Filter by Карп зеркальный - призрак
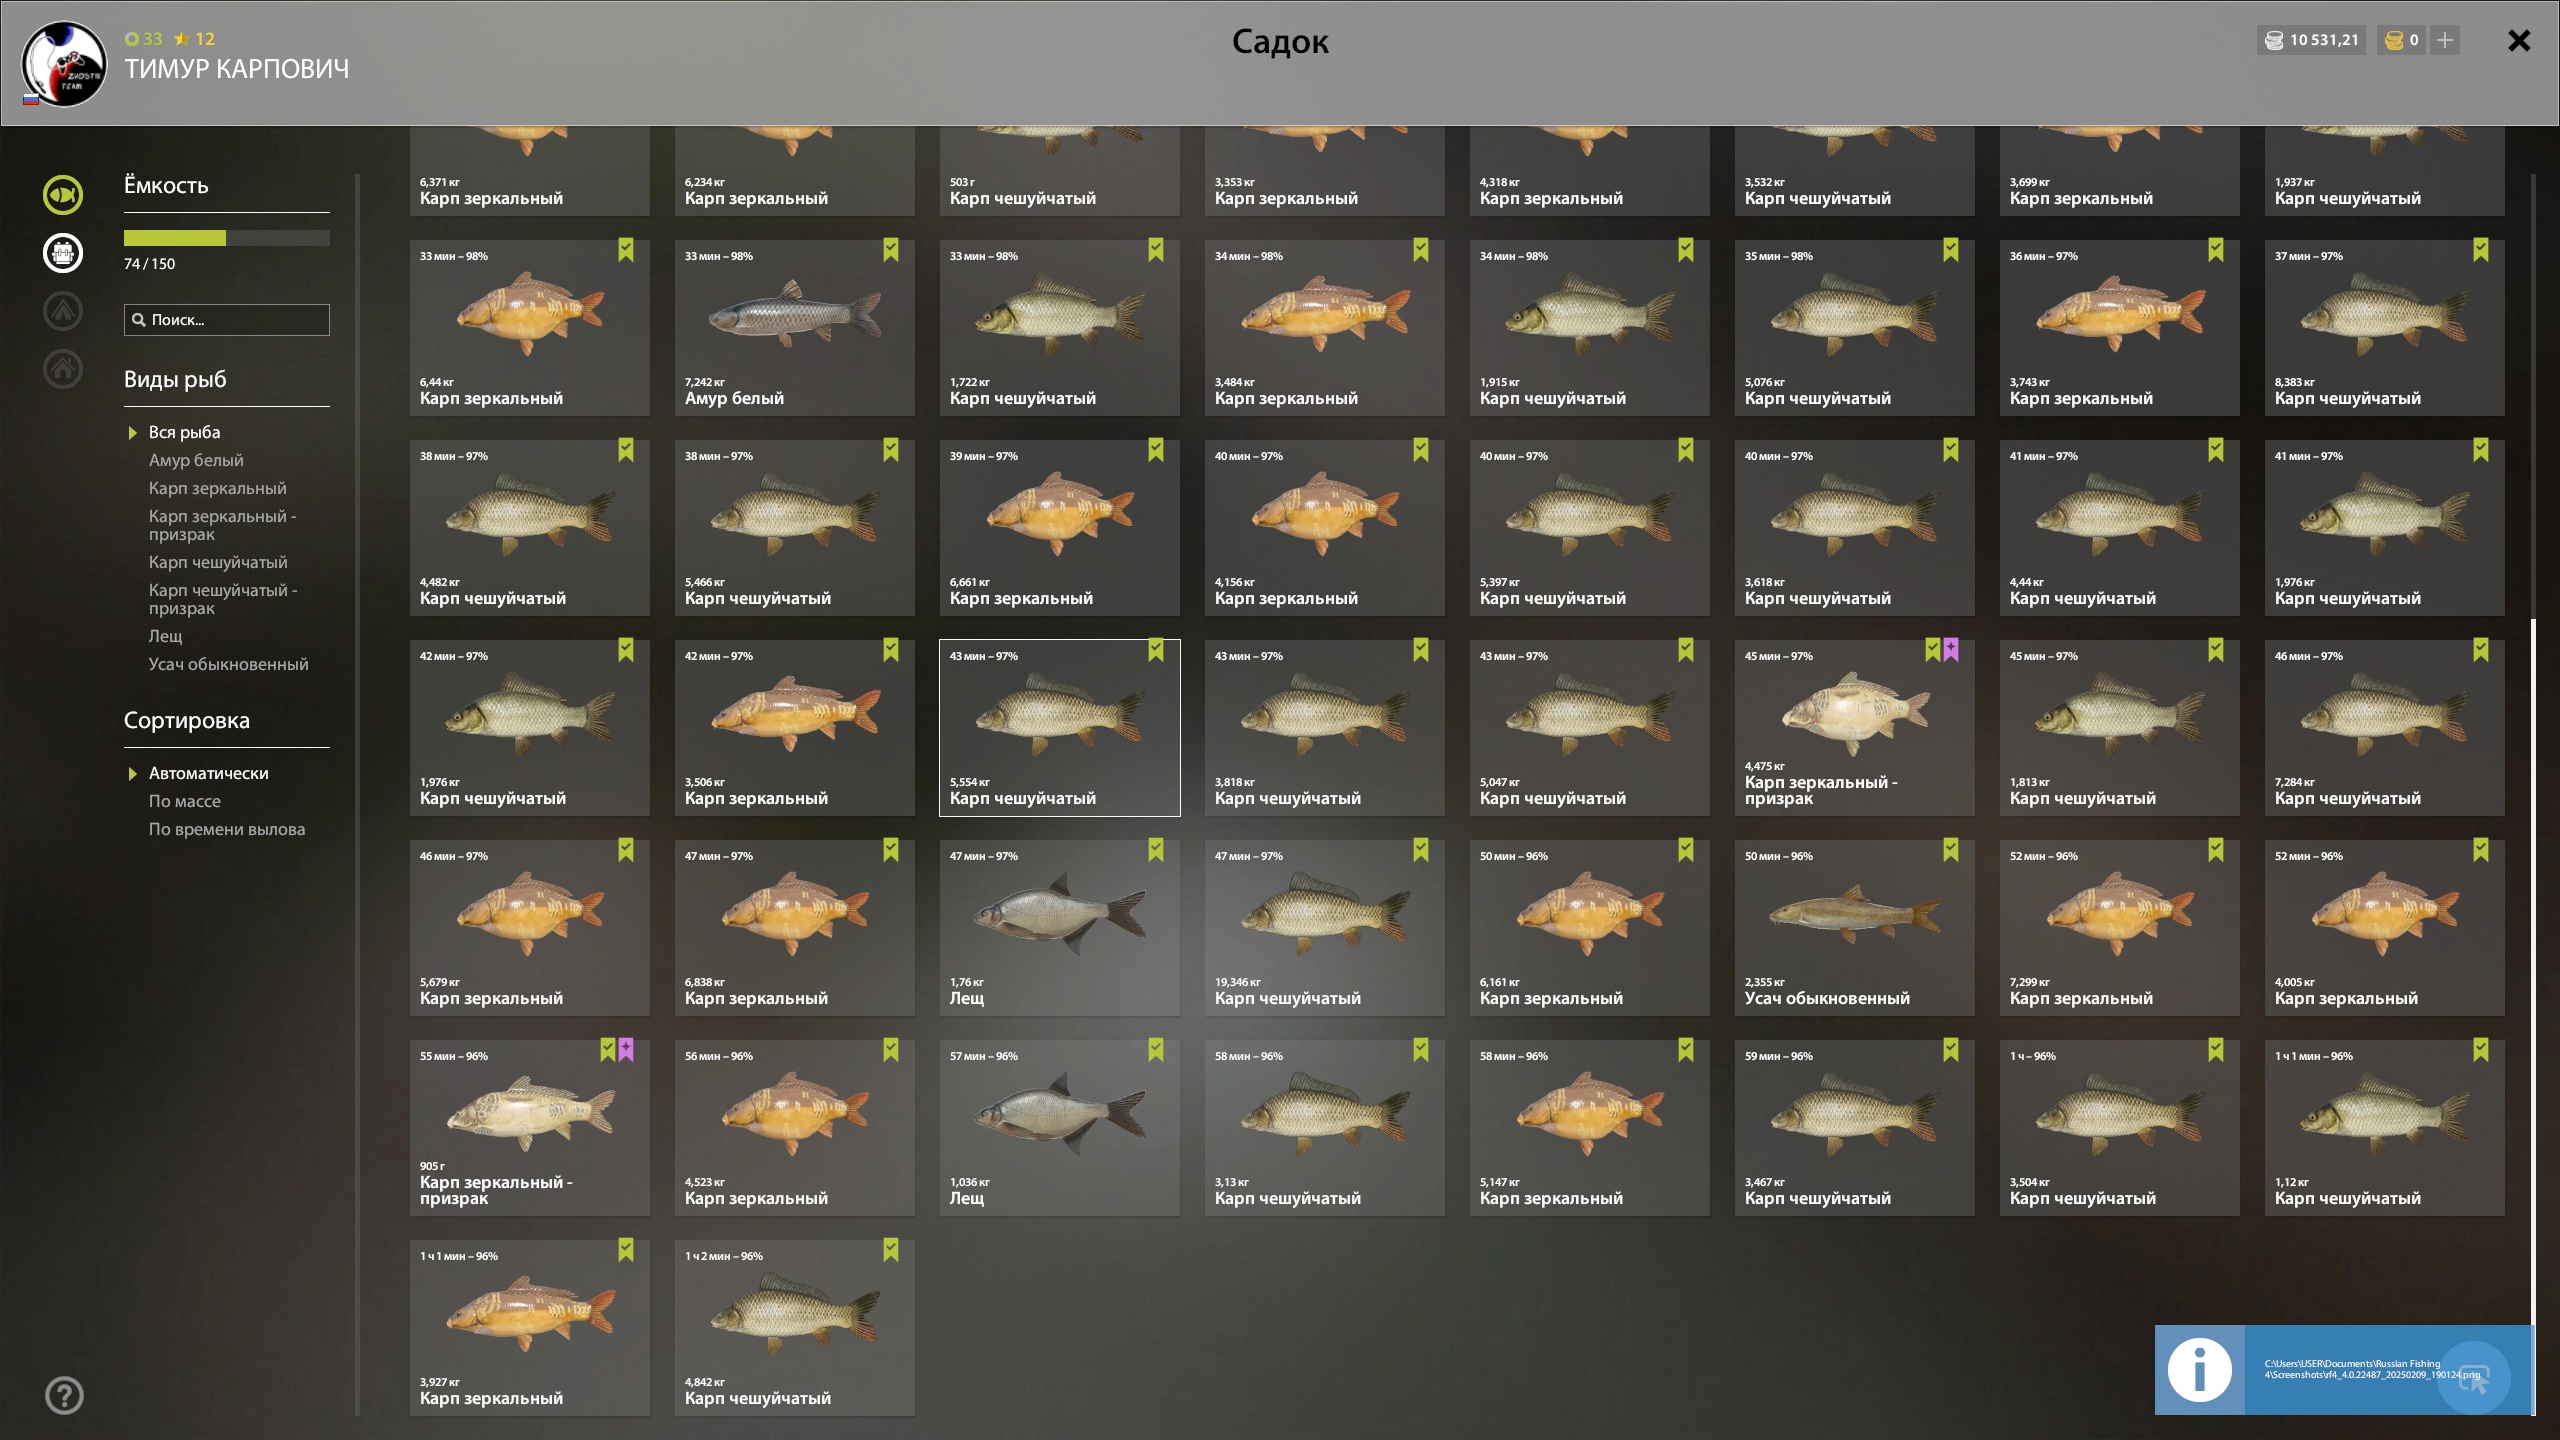 point(222,525)
